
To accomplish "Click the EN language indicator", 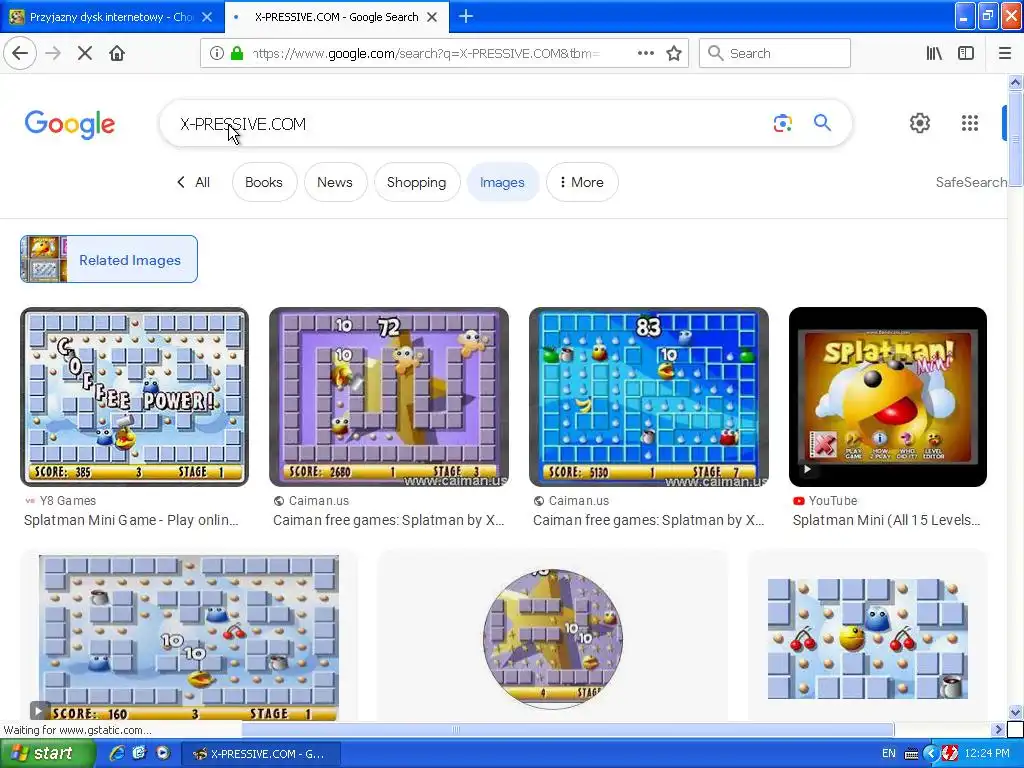I will click(x=889, y=754).
